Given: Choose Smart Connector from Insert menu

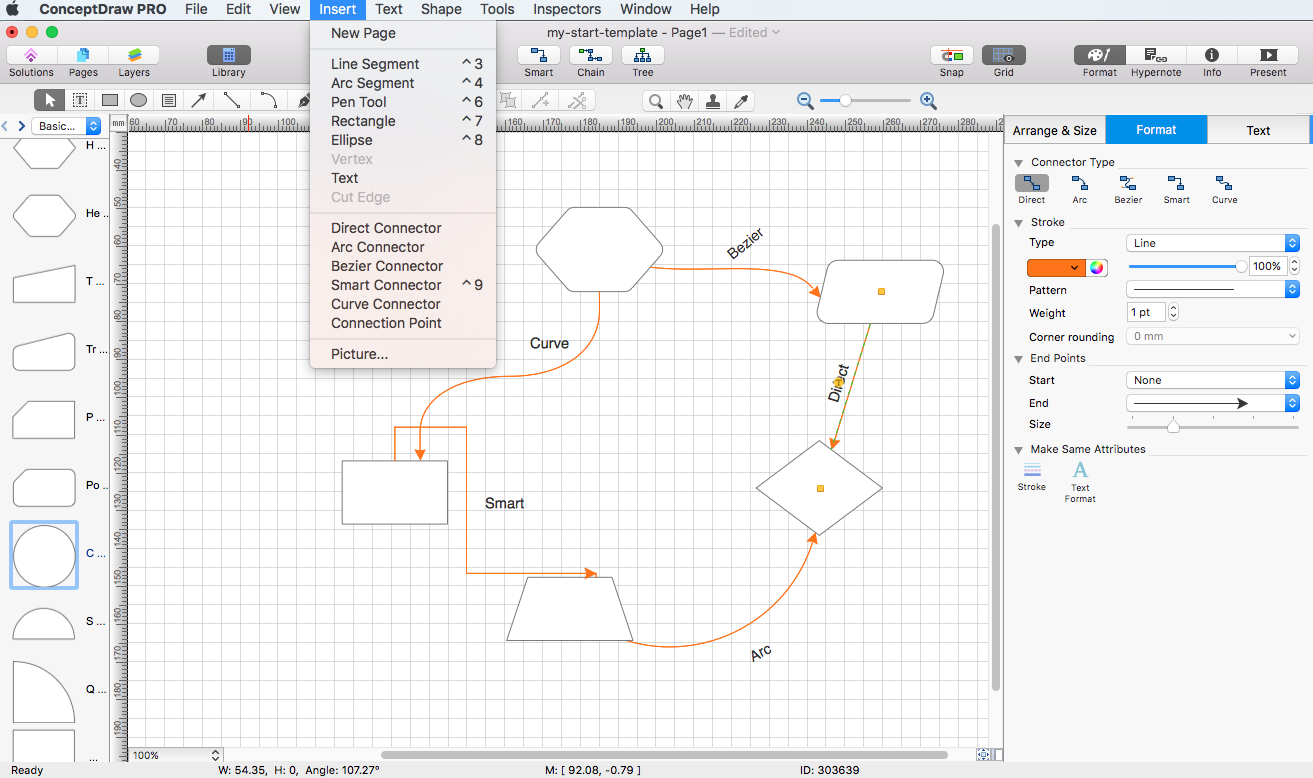Looking at the screenshot, I should [386, 285].
